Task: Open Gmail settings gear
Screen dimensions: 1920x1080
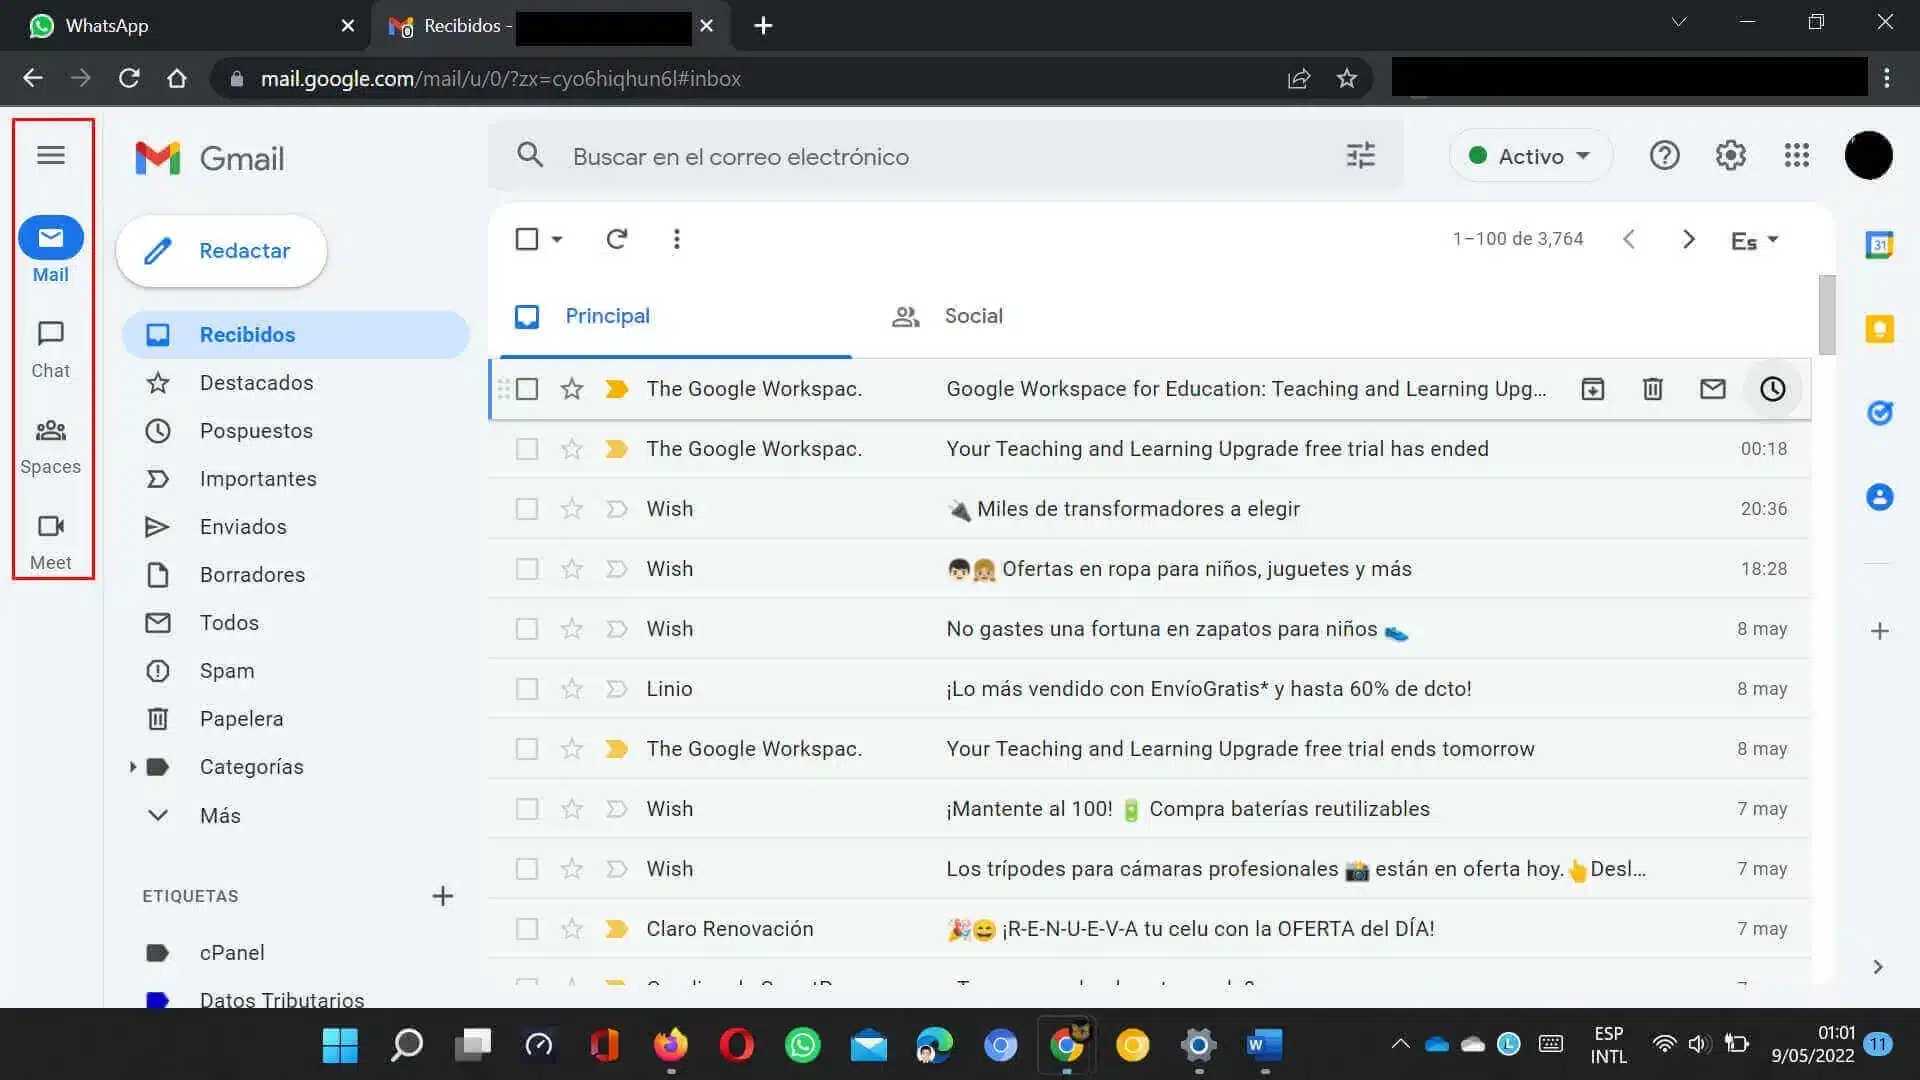Action: click(x=1731, y=155)
